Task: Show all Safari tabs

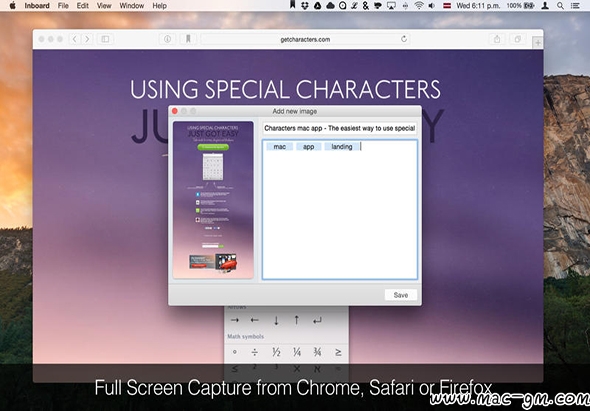Action: point(518,39)
